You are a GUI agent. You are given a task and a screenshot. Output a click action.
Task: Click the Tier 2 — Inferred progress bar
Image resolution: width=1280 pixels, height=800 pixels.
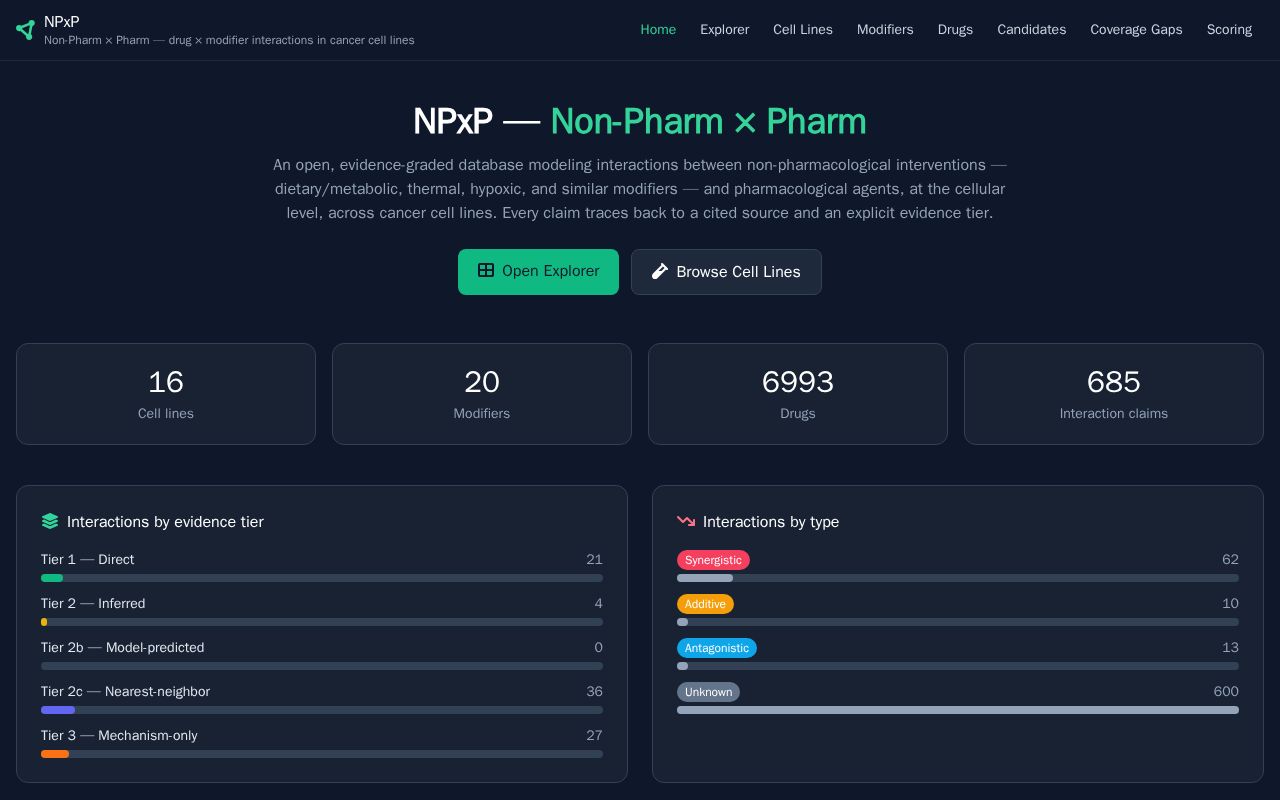(322, 622)
